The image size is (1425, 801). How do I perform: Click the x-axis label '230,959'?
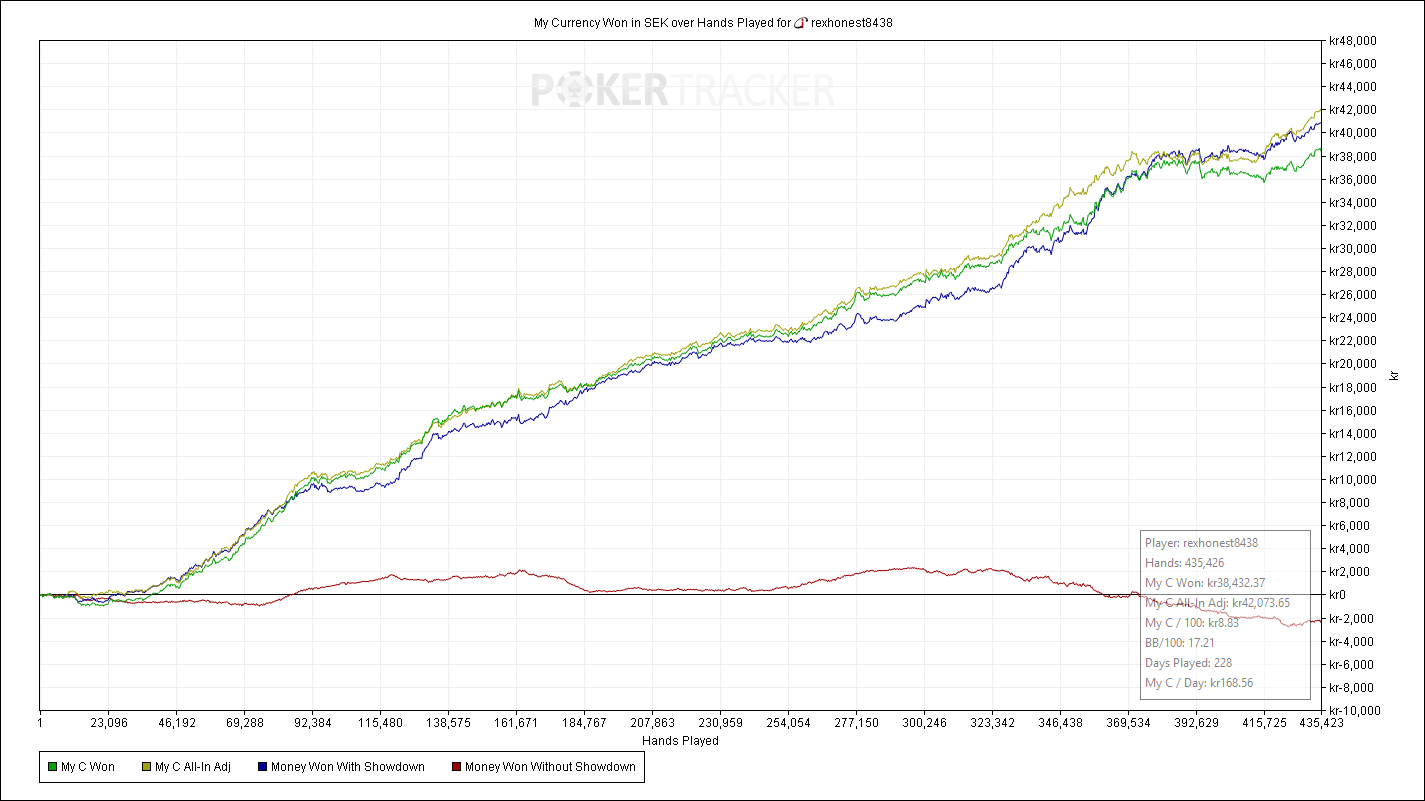click(x=721, y=722)
